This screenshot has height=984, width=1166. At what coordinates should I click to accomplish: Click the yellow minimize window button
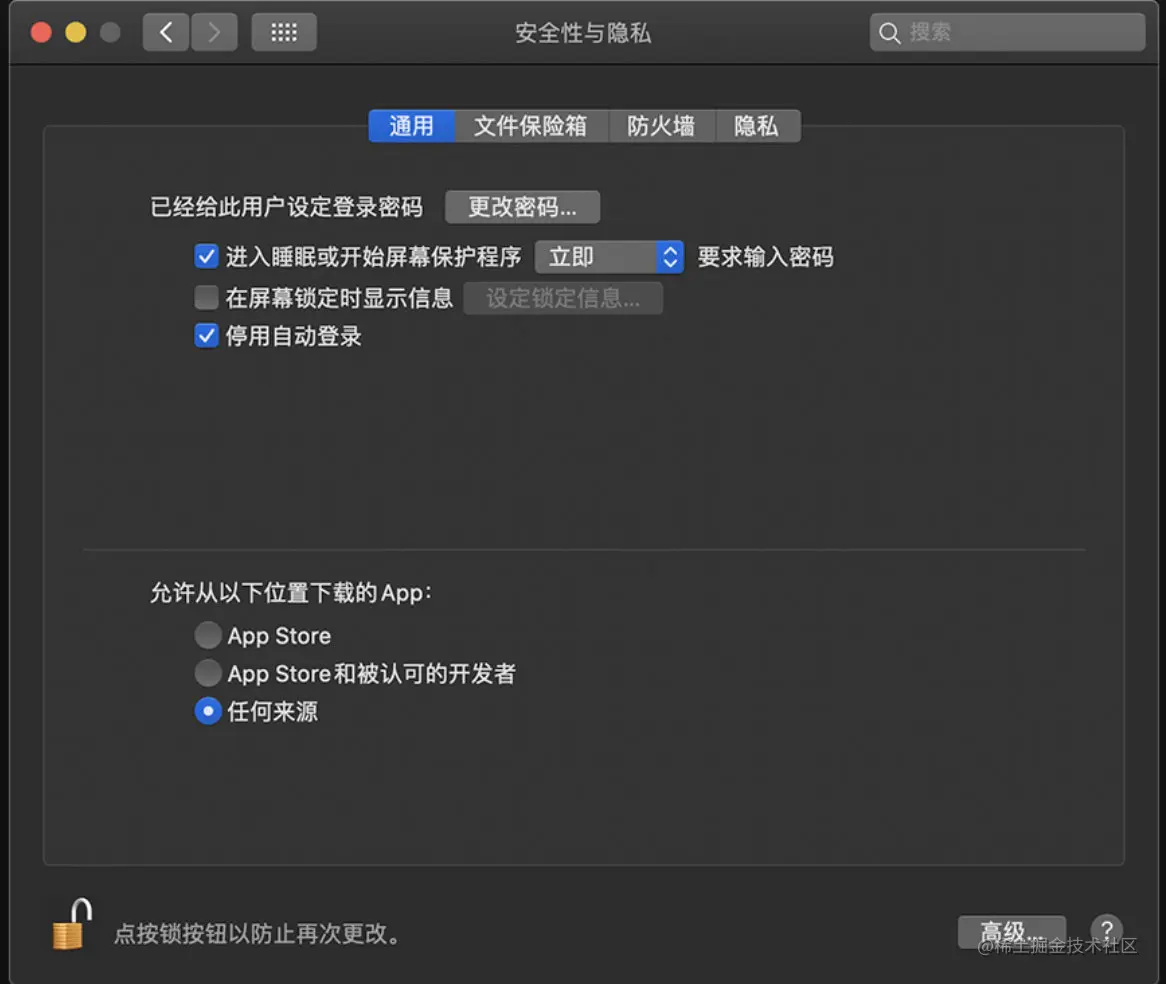[x=76, y=32]
